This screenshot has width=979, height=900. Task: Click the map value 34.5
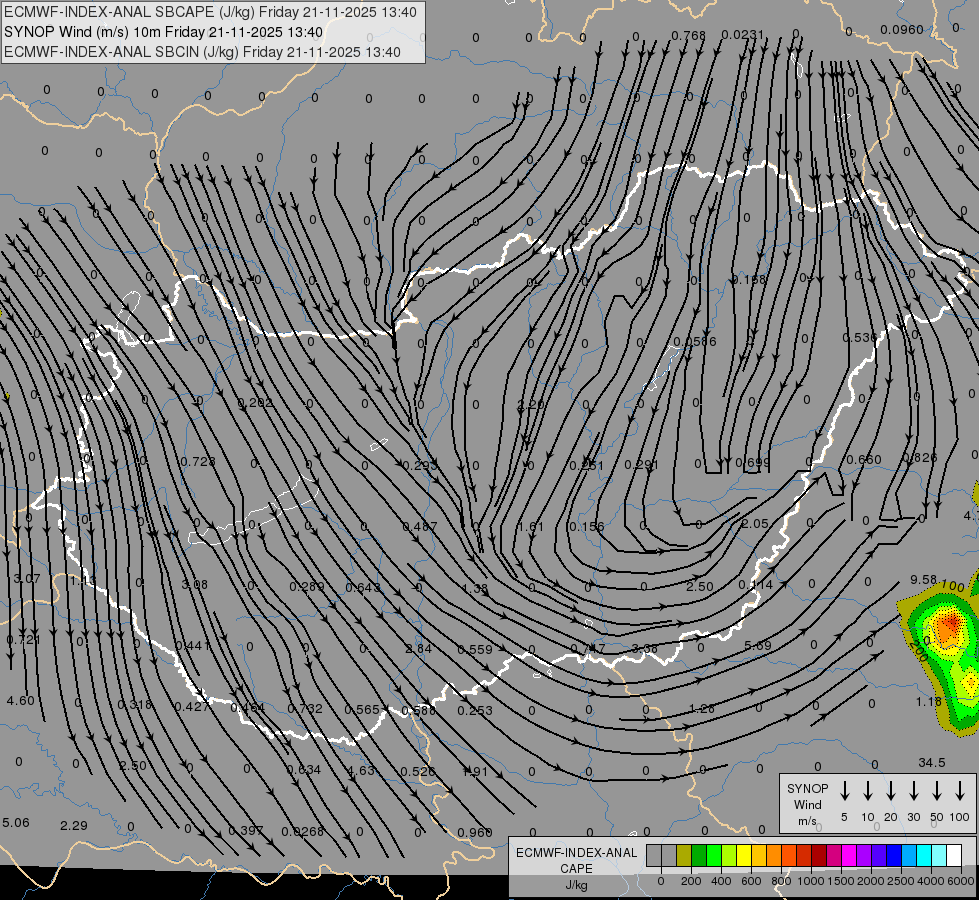[932, 763]
